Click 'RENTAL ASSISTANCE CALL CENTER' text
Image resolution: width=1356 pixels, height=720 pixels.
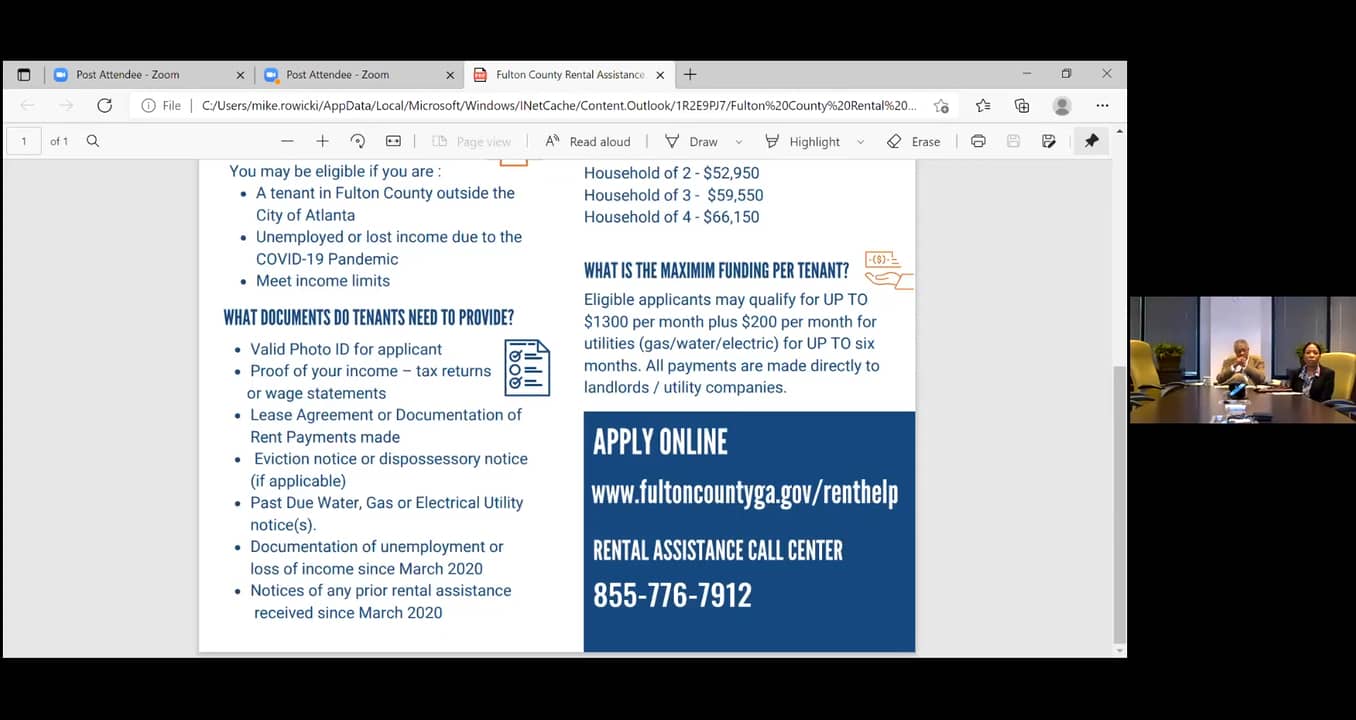pyautogui.click(x=718, y=550)
